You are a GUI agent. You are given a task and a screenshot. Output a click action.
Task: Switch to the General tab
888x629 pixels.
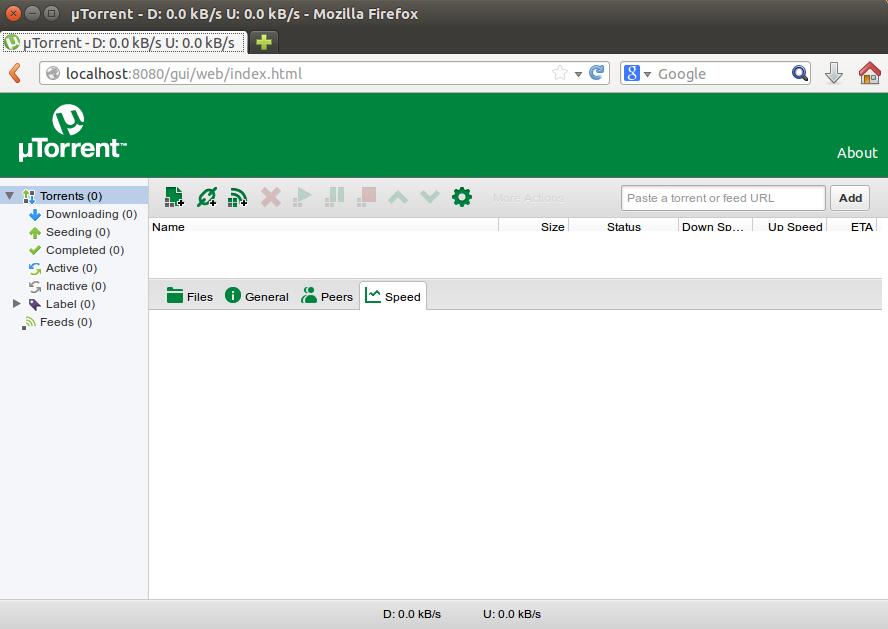click(x=257, y=296)
